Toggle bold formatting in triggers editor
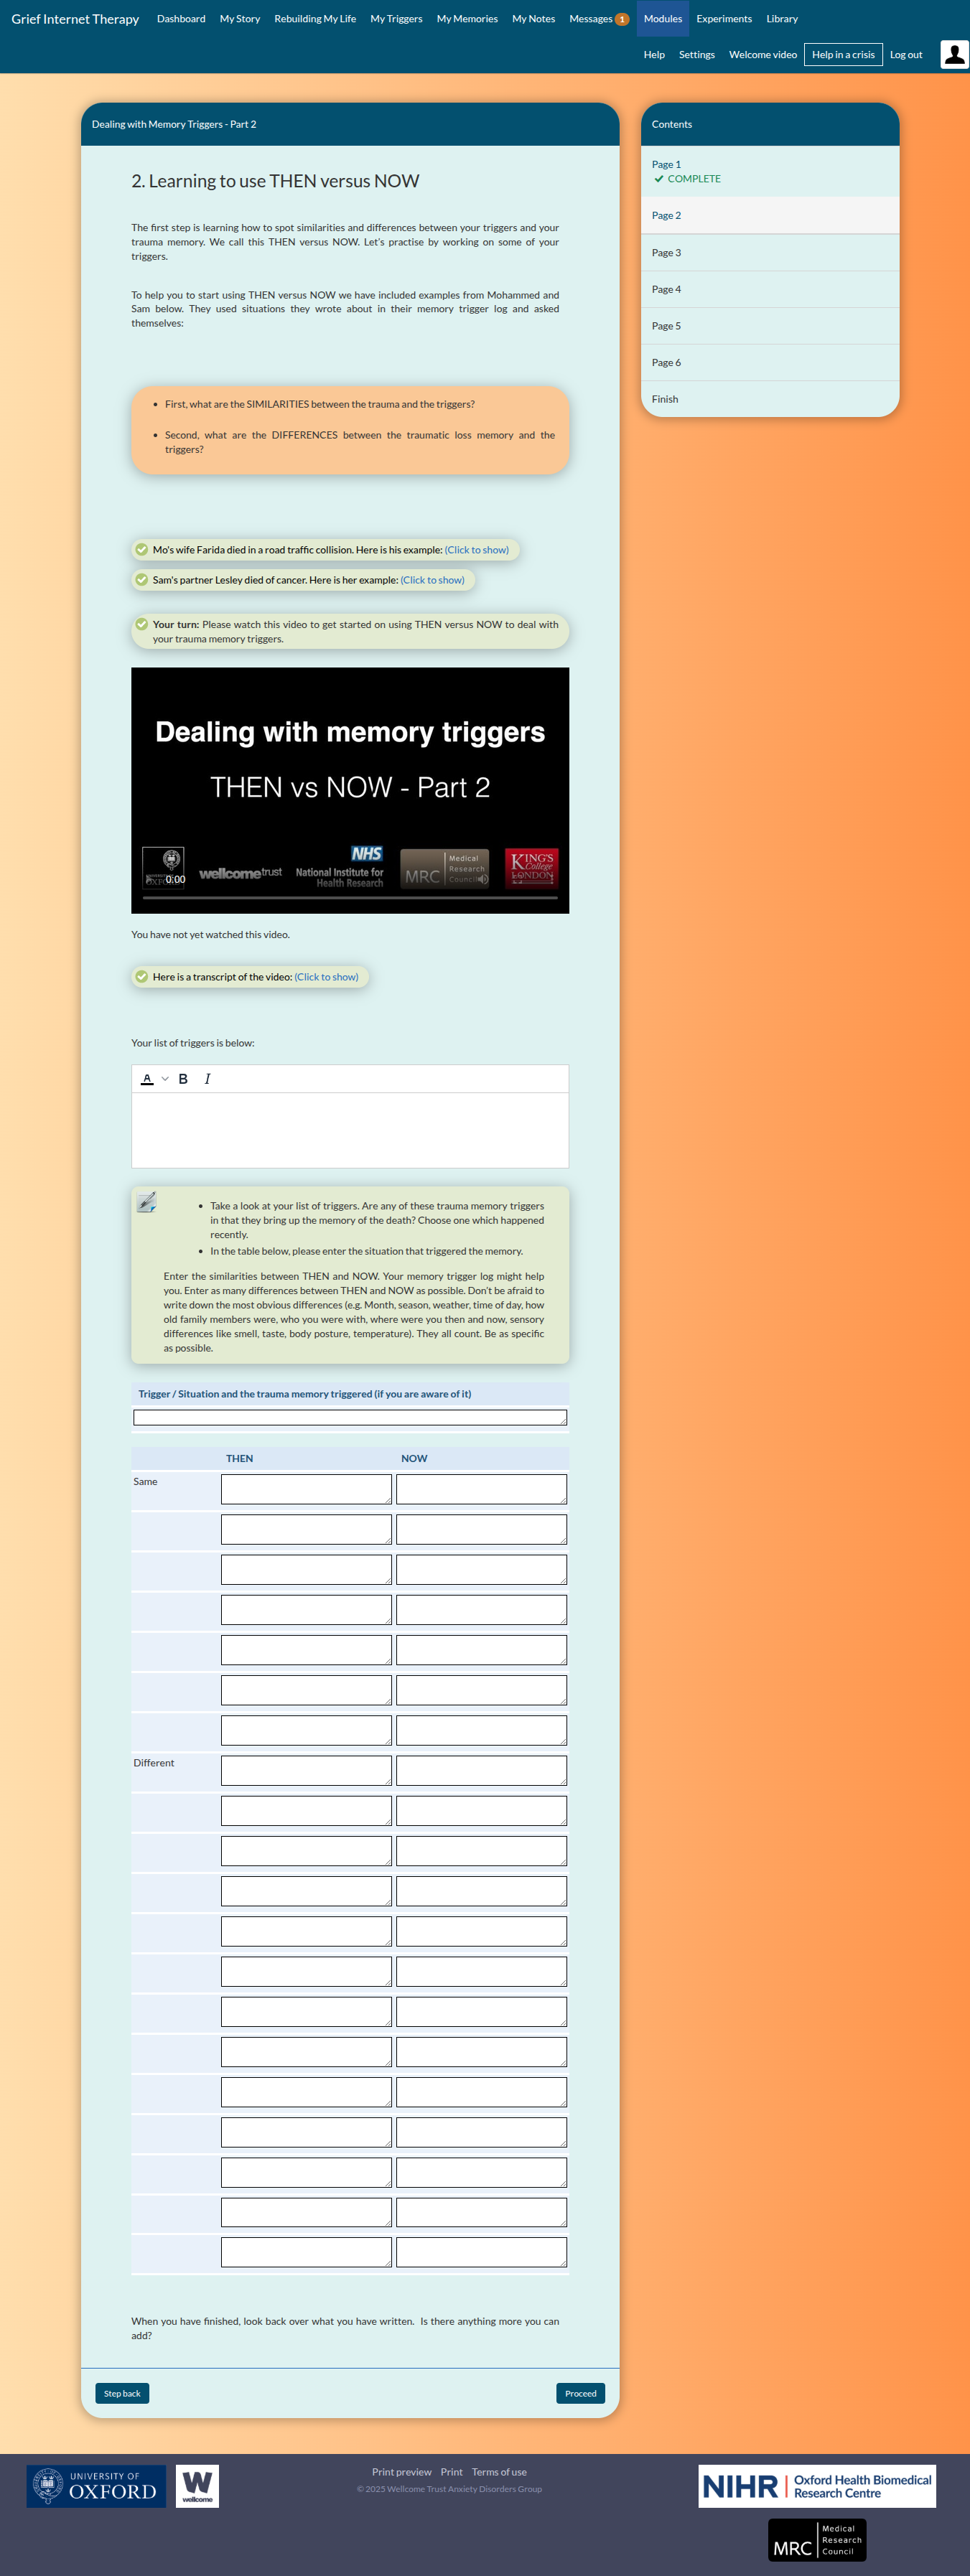This screenshot has height=2576, width=970. pos(183,1079)
